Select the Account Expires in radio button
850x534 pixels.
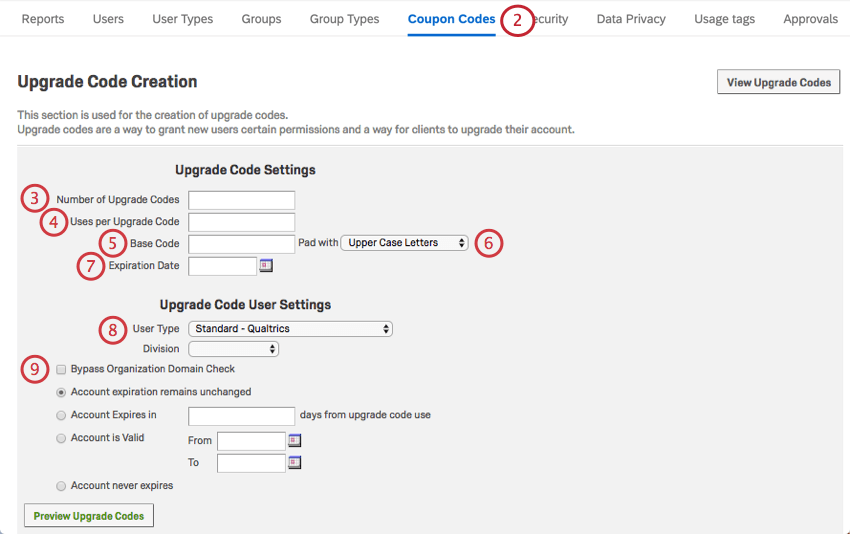coord(62,415)
